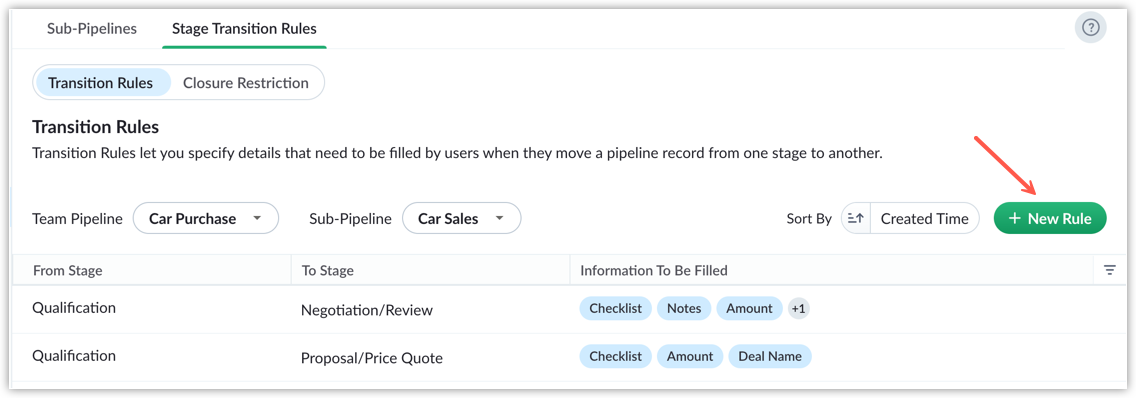The height and width of the screenshot is (398, 1136).
Task: Click the Deal Name tag
Action: coord(770,356)
